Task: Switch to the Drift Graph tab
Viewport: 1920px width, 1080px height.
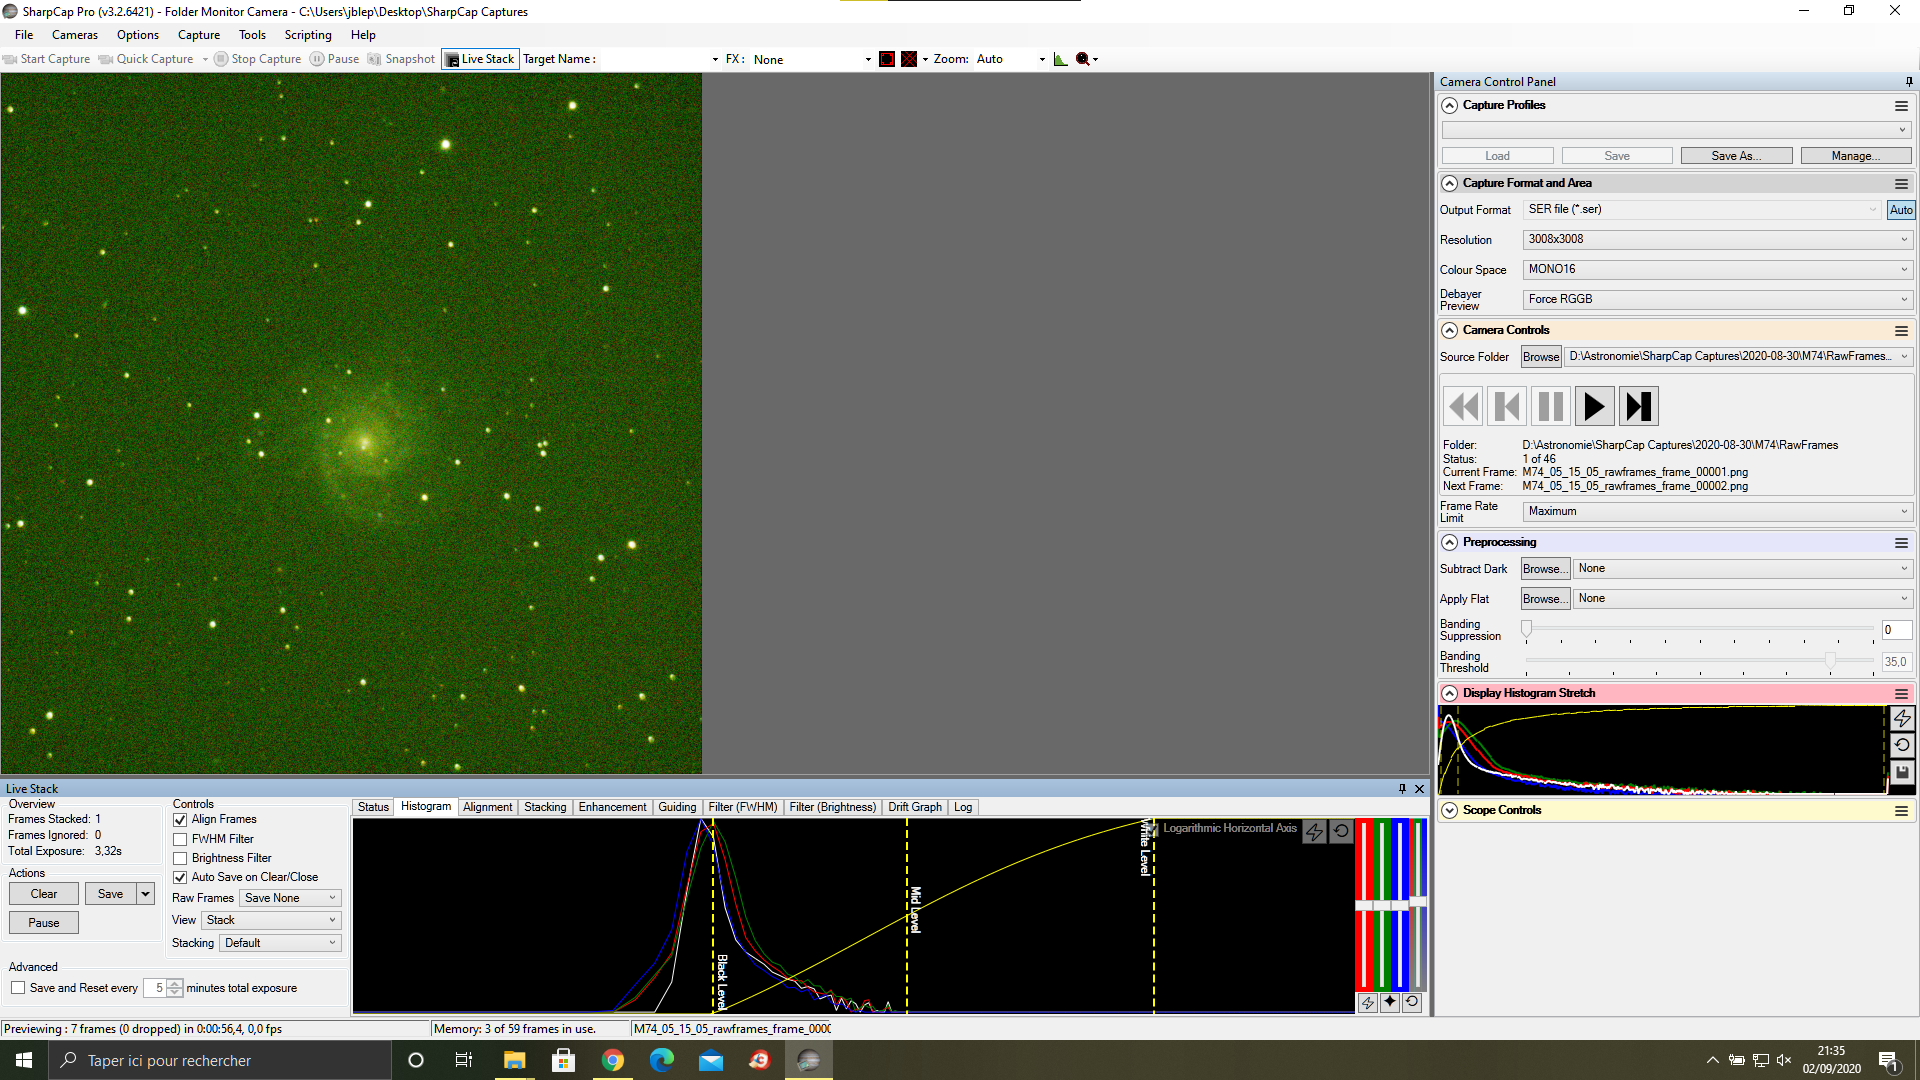Action: coord(914,807)
